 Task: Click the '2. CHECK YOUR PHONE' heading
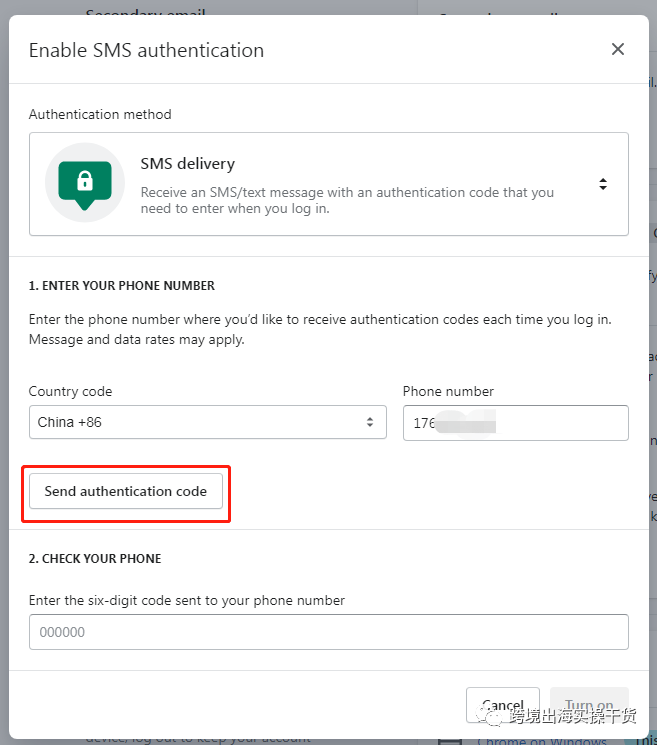click(x=95, y=559)
